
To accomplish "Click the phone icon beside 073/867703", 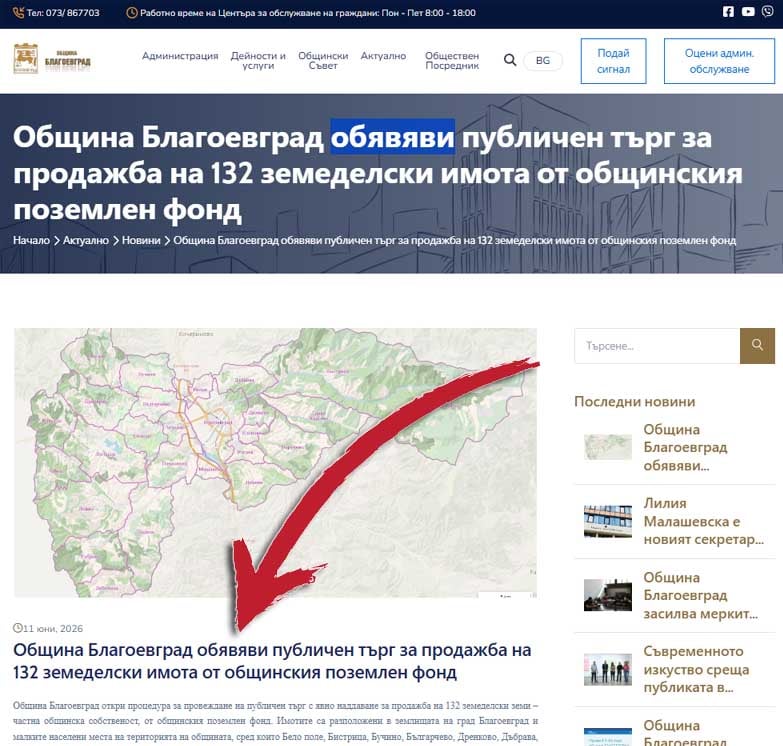I will pos(18,12).
